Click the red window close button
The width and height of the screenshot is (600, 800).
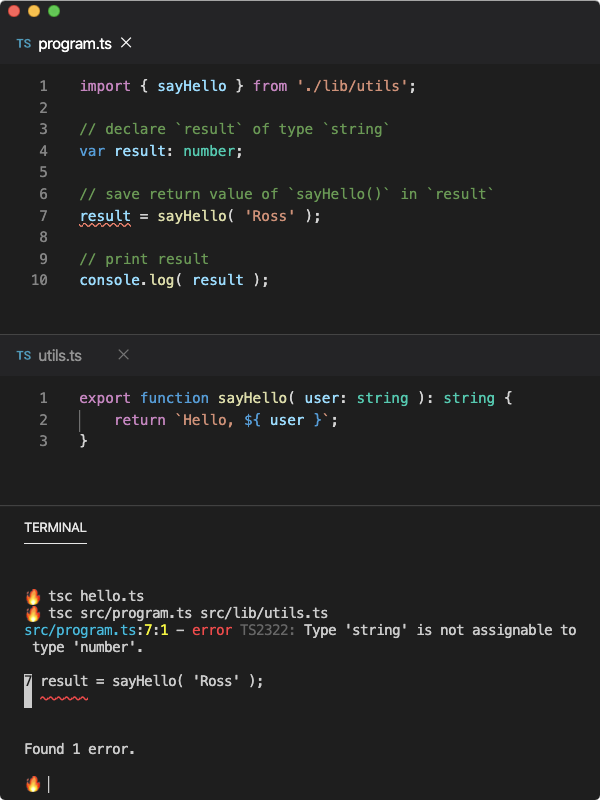[14, 11]
